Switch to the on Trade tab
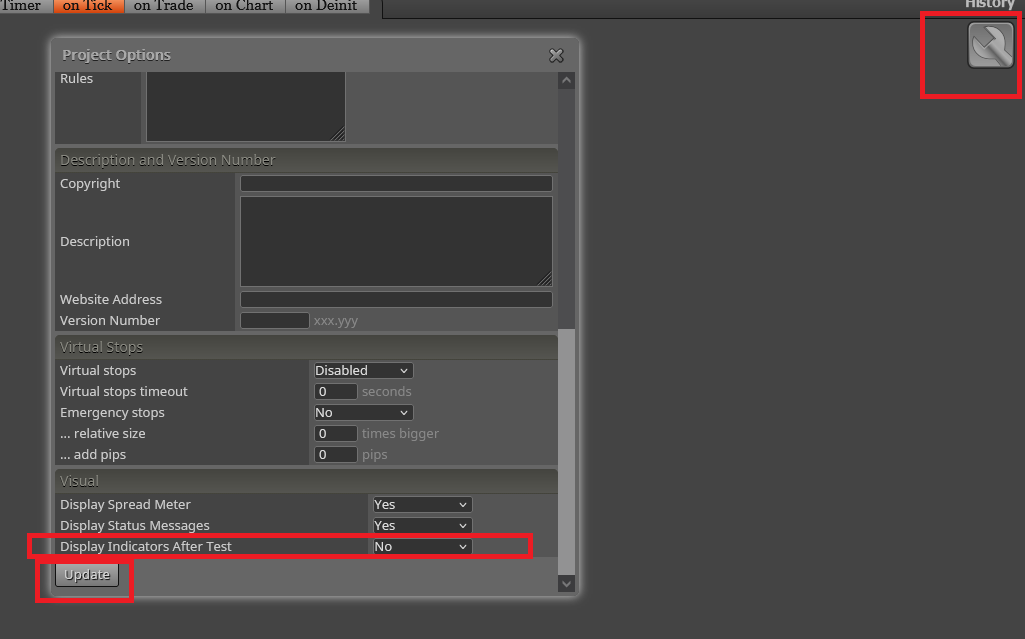1025x639 pixels. point(164,6)
